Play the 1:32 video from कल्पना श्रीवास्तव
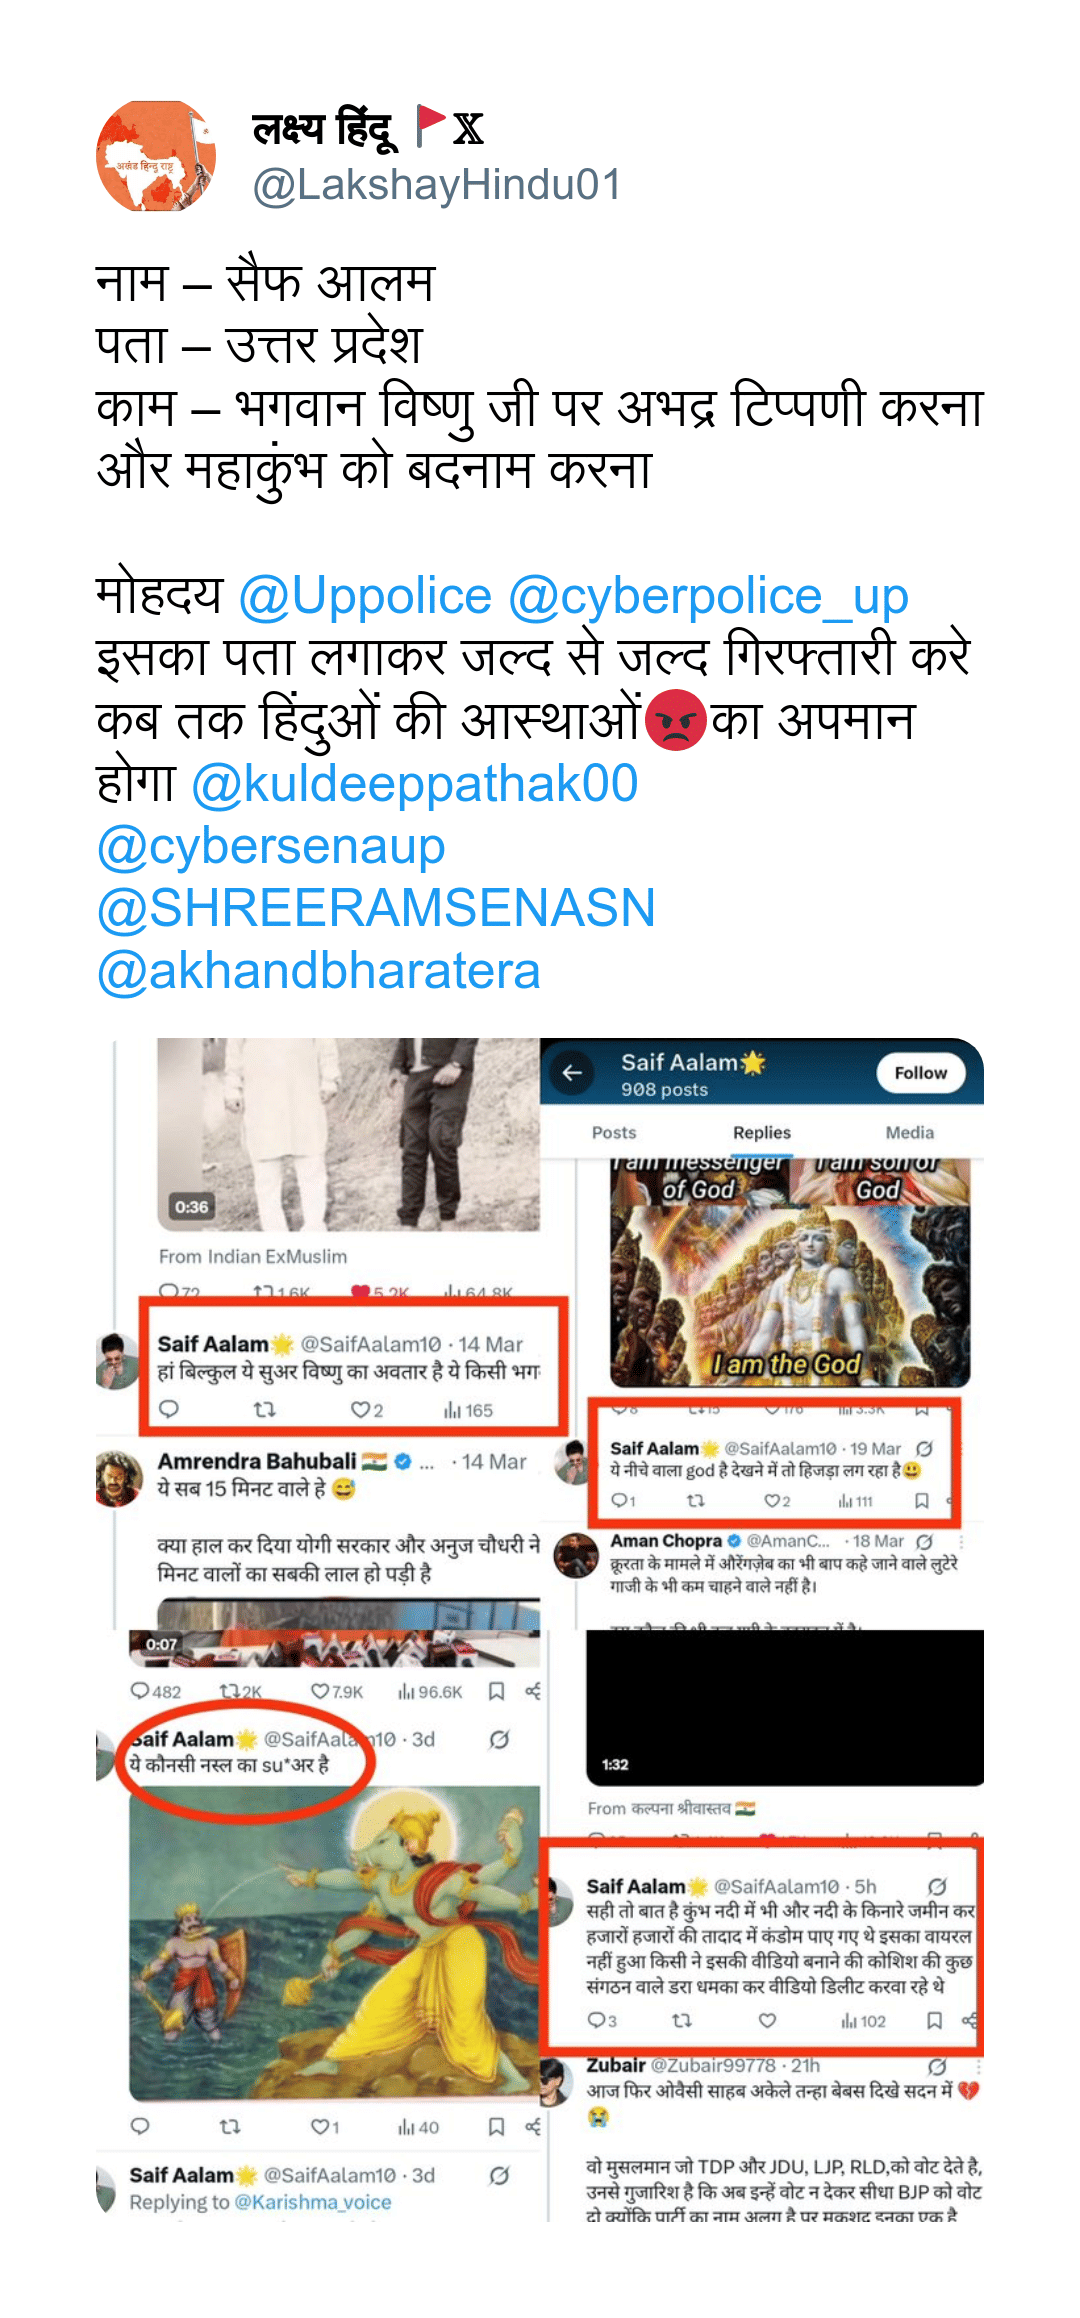The width and height of the screenshot is (1080, 2318). (785, 1708)
